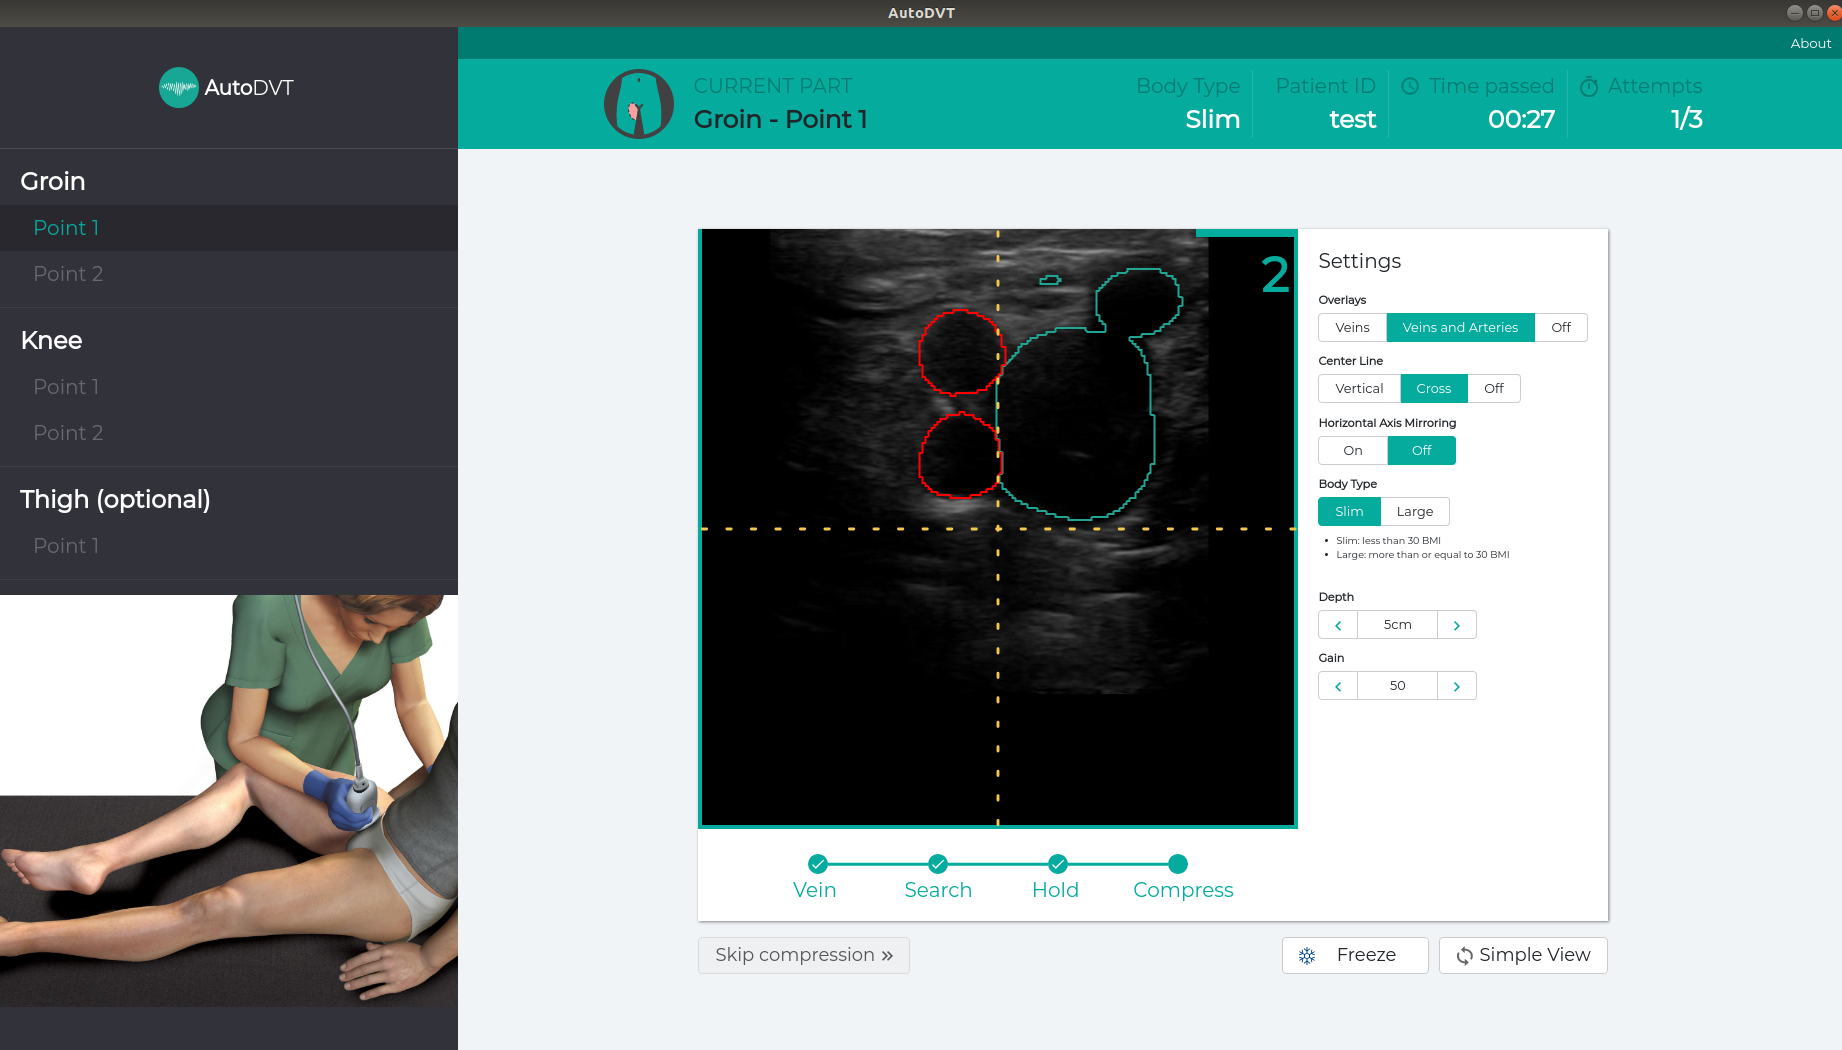Screen dimensions: 1842x1050
Task: Turn Horizontal Axis Mirroring On
Action: [1352, 451]
